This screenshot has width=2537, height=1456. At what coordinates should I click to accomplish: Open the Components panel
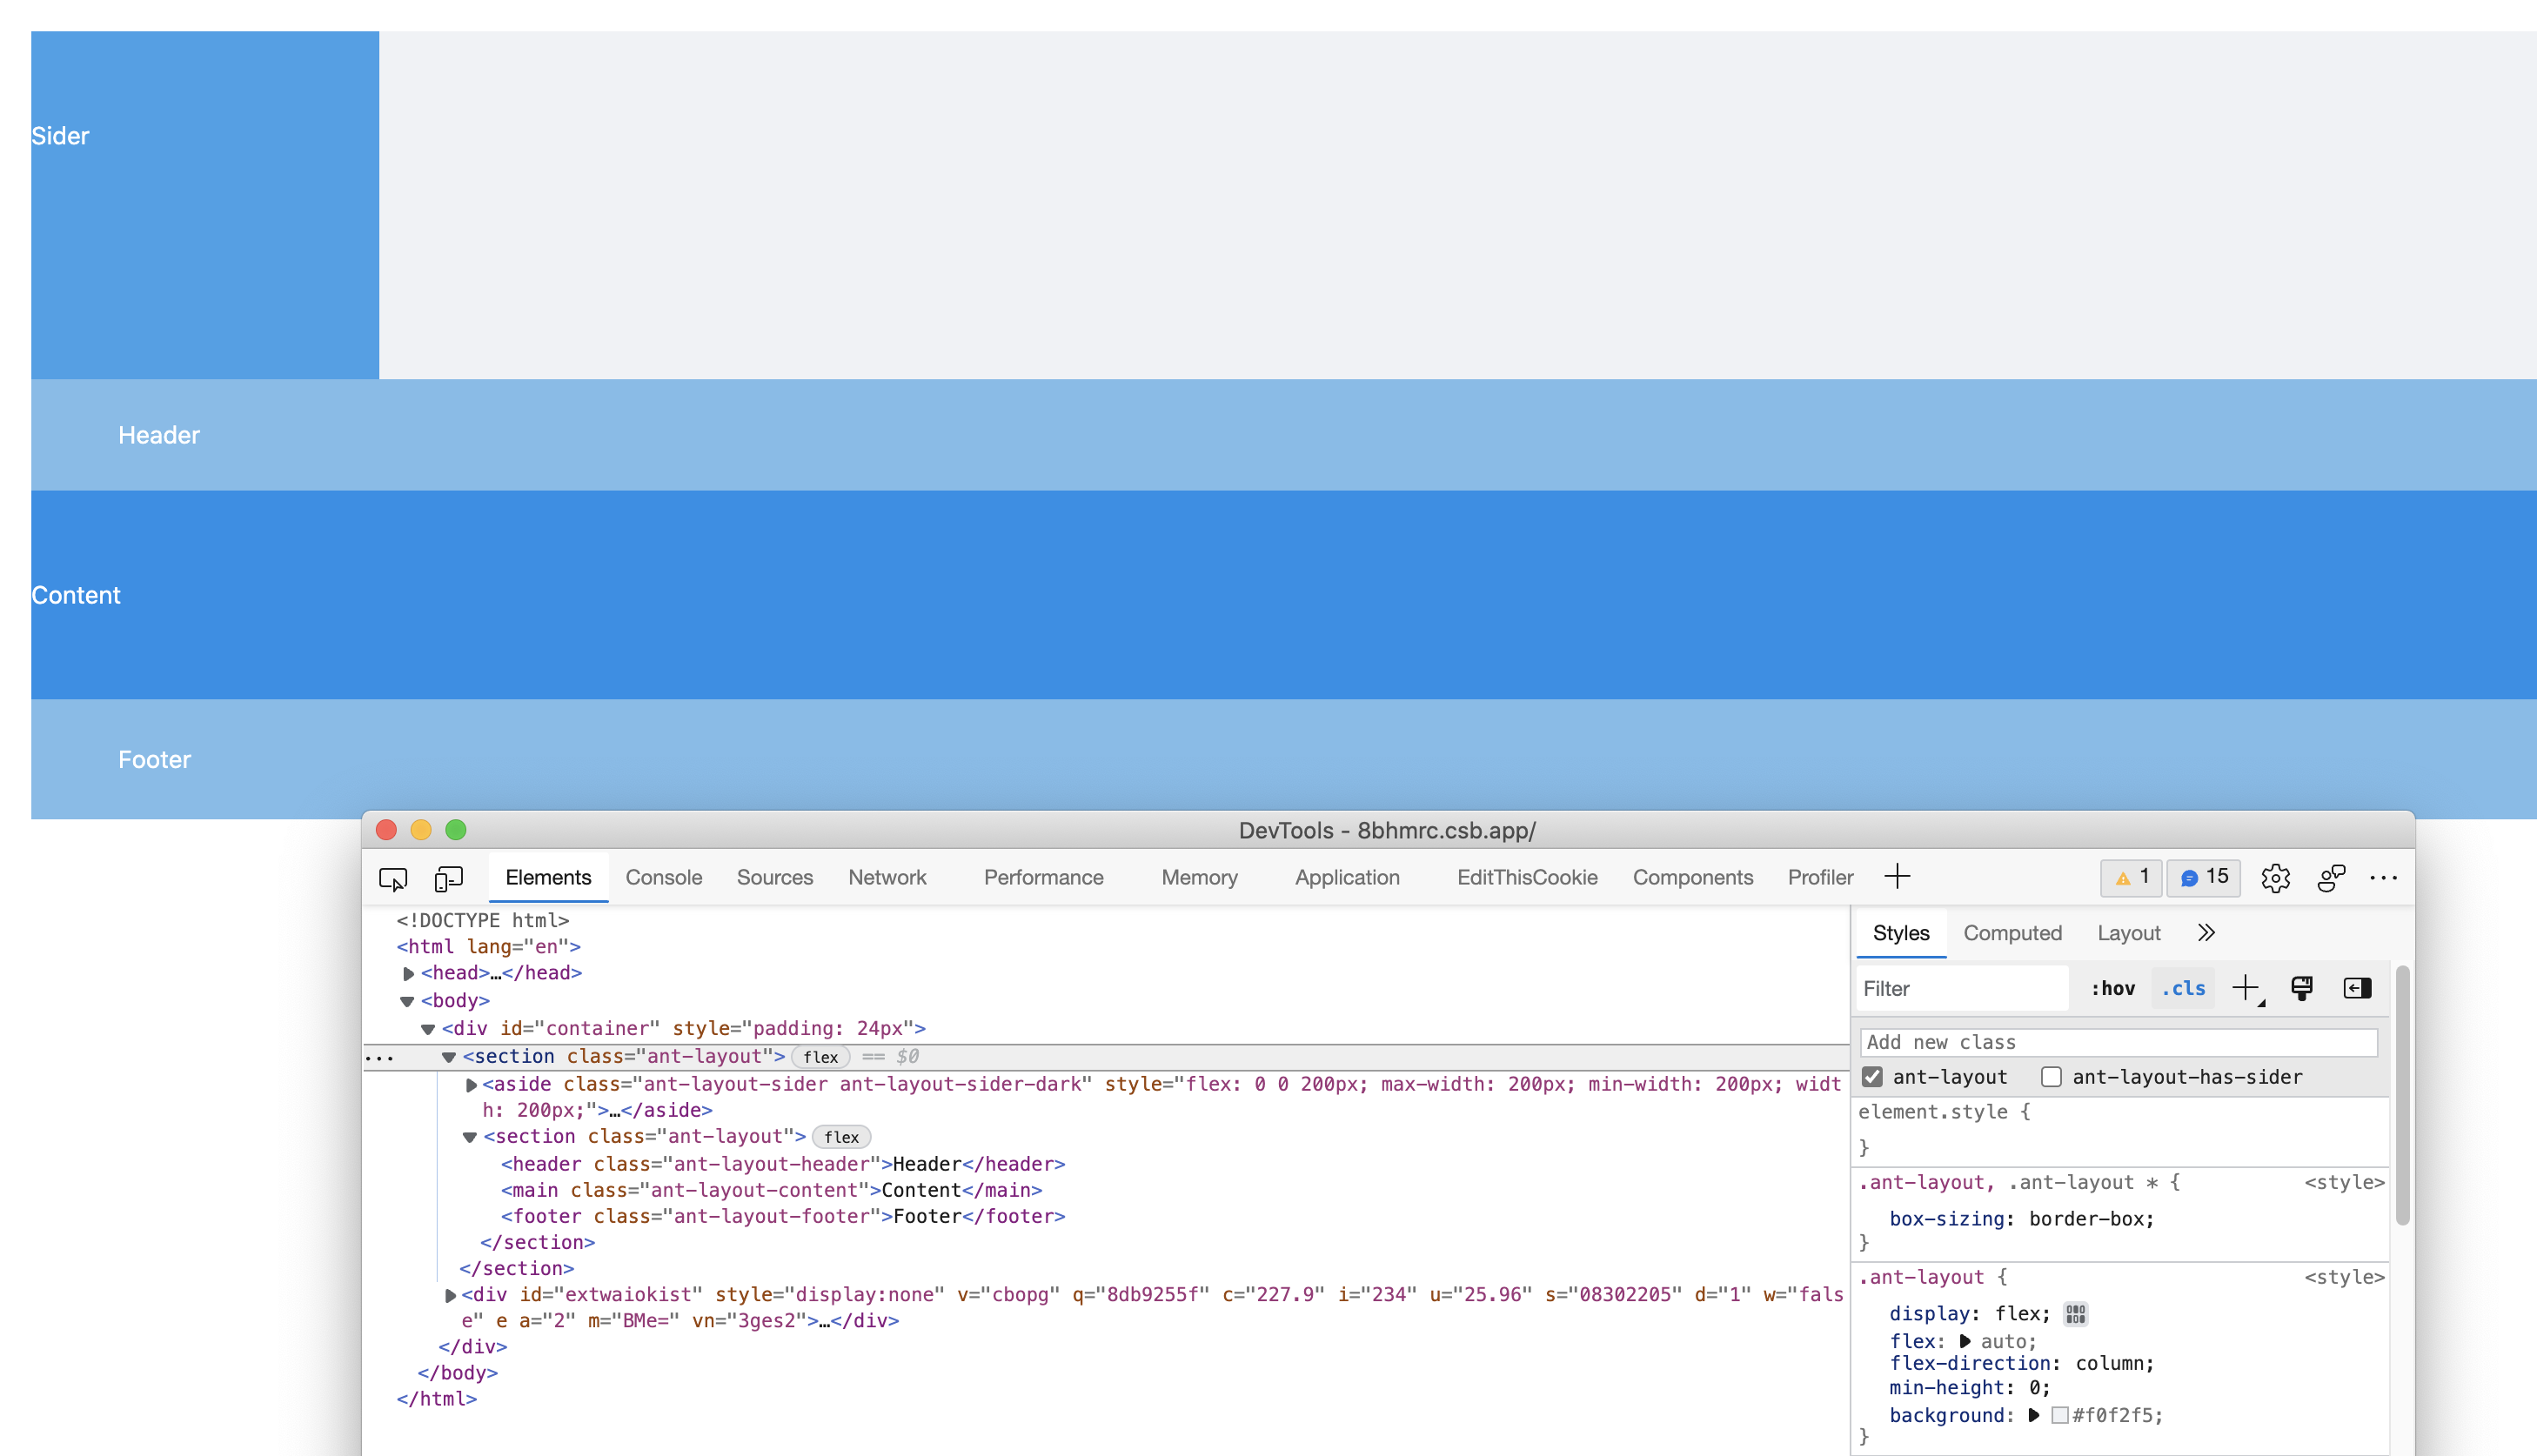click(x=1693, y=877)
